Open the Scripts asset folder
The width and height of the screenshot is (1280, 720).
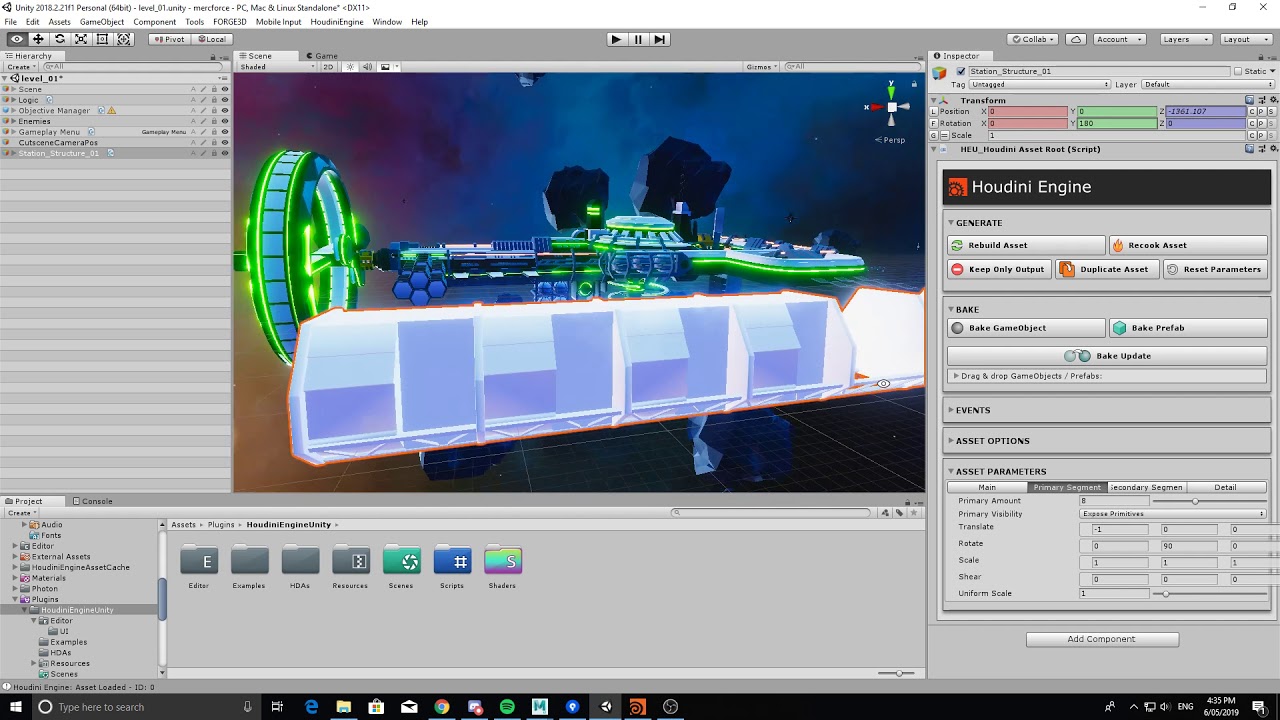452,568
